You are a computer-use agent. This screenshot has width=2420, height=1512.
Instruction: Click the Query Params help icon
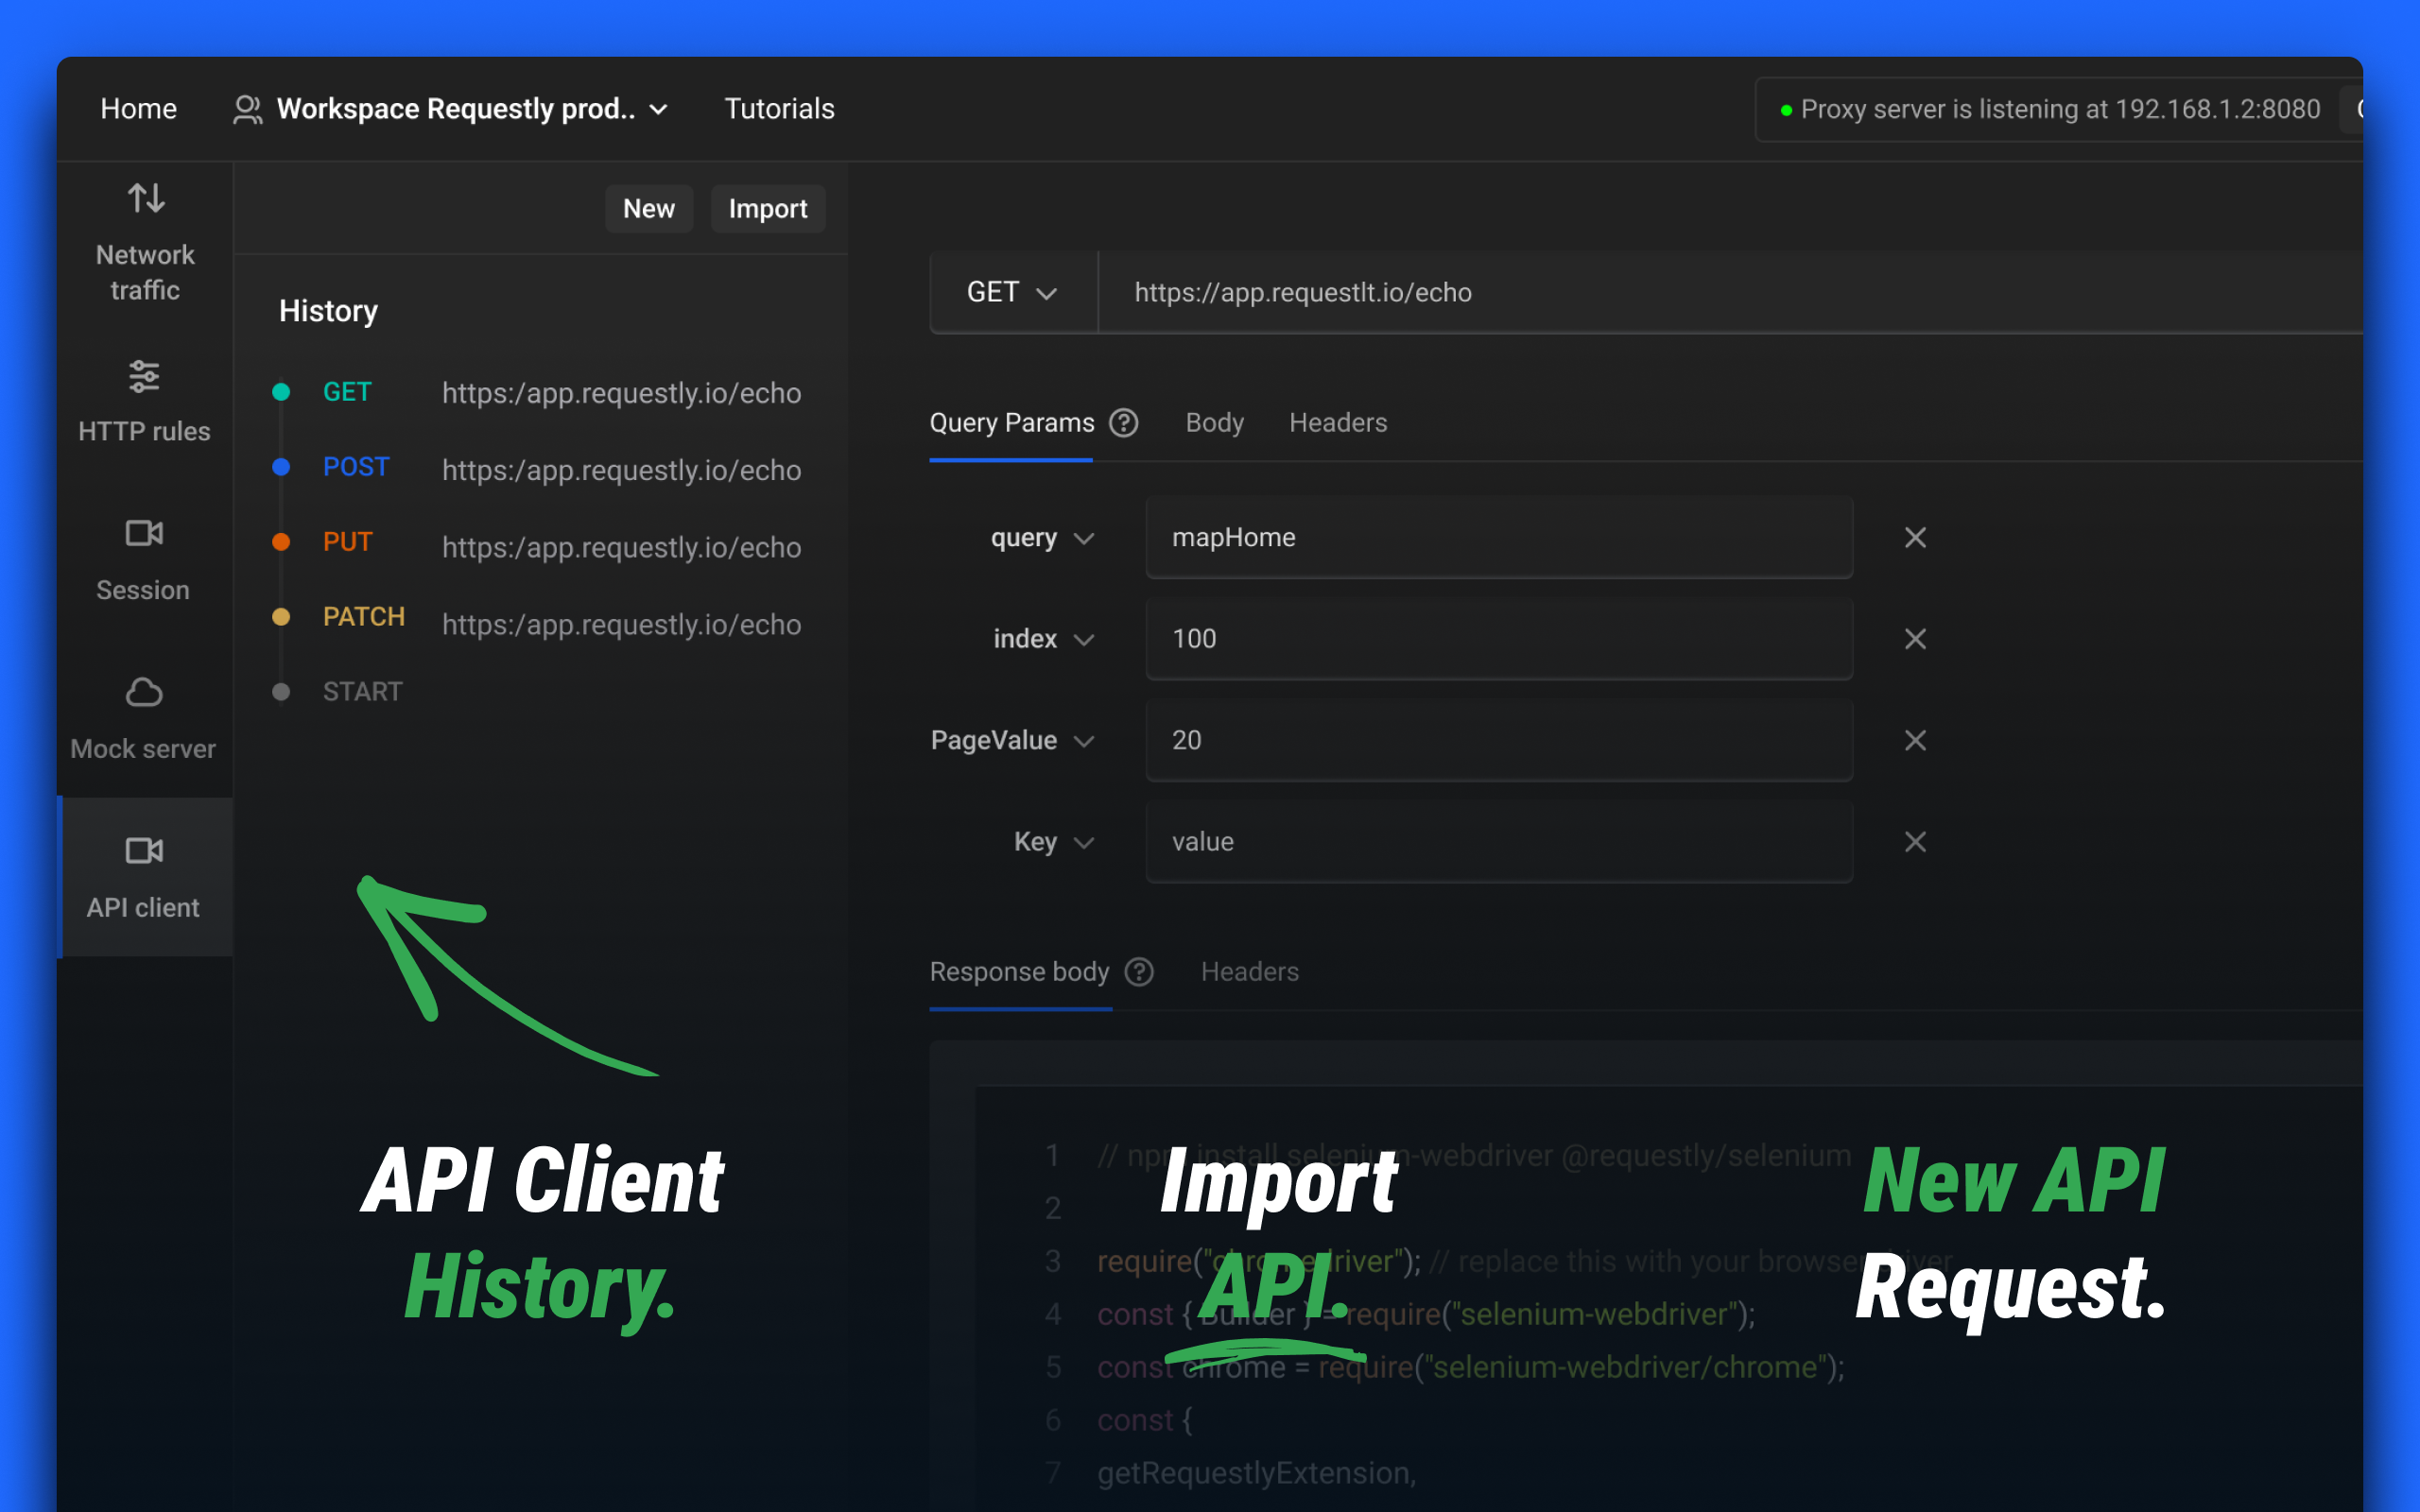point(1124,423)
